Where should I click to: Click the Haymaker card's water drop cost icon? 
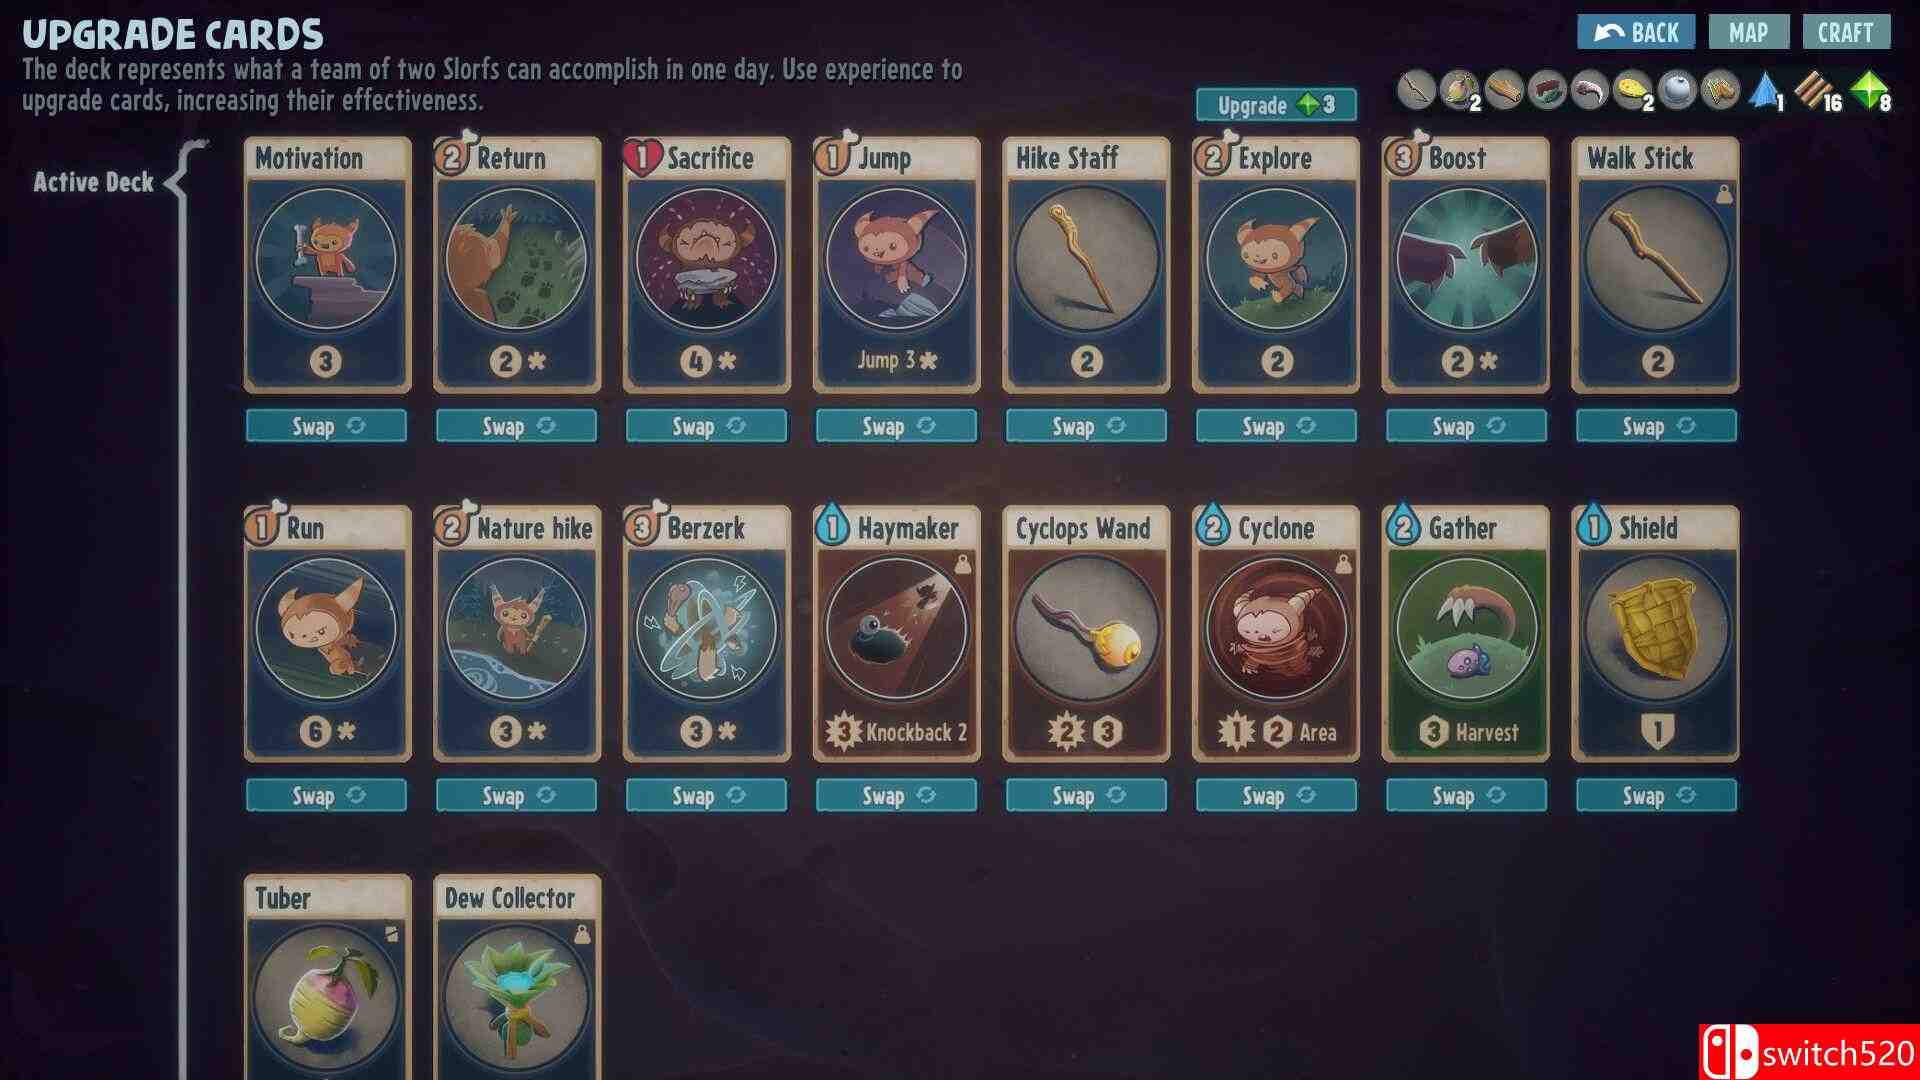831,526
